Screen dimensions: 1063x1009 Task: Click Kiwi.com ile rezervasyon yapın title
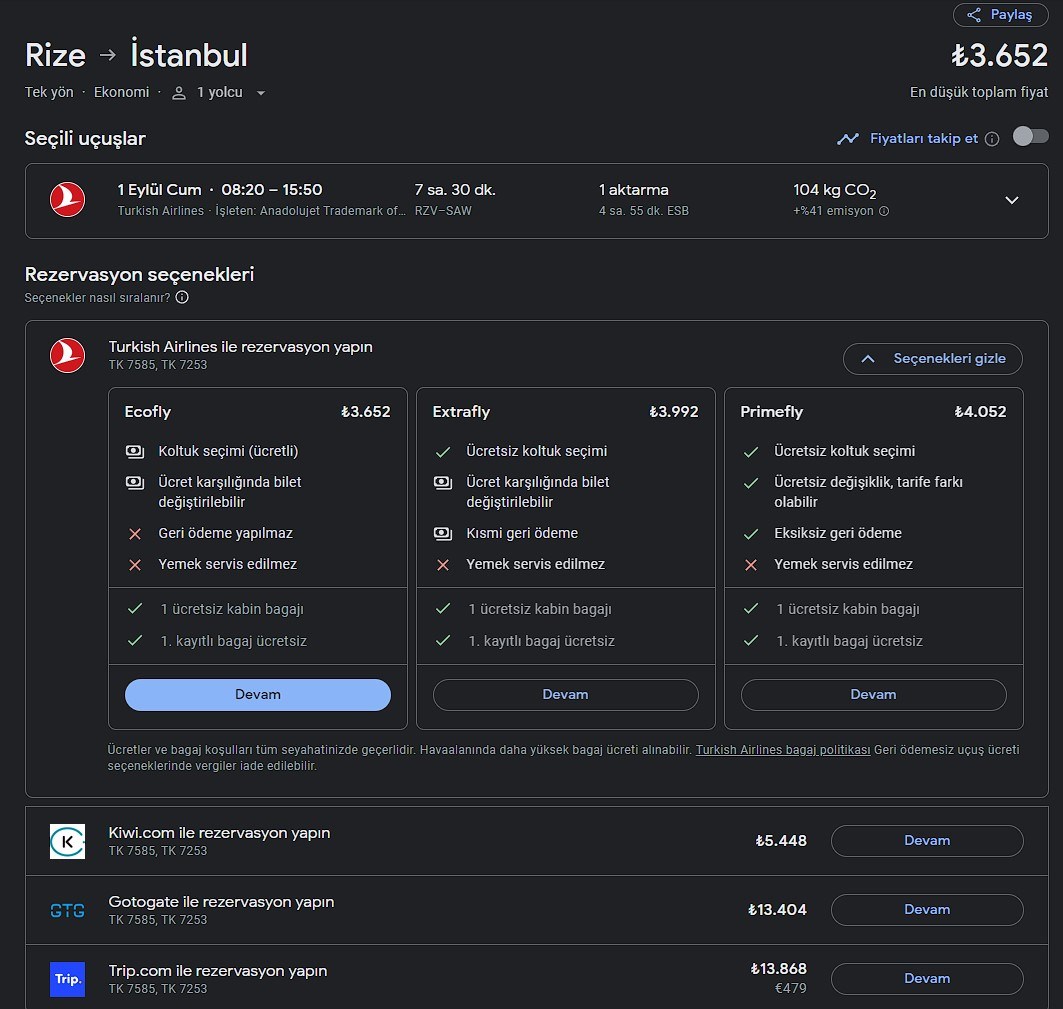tap(219, 833)
